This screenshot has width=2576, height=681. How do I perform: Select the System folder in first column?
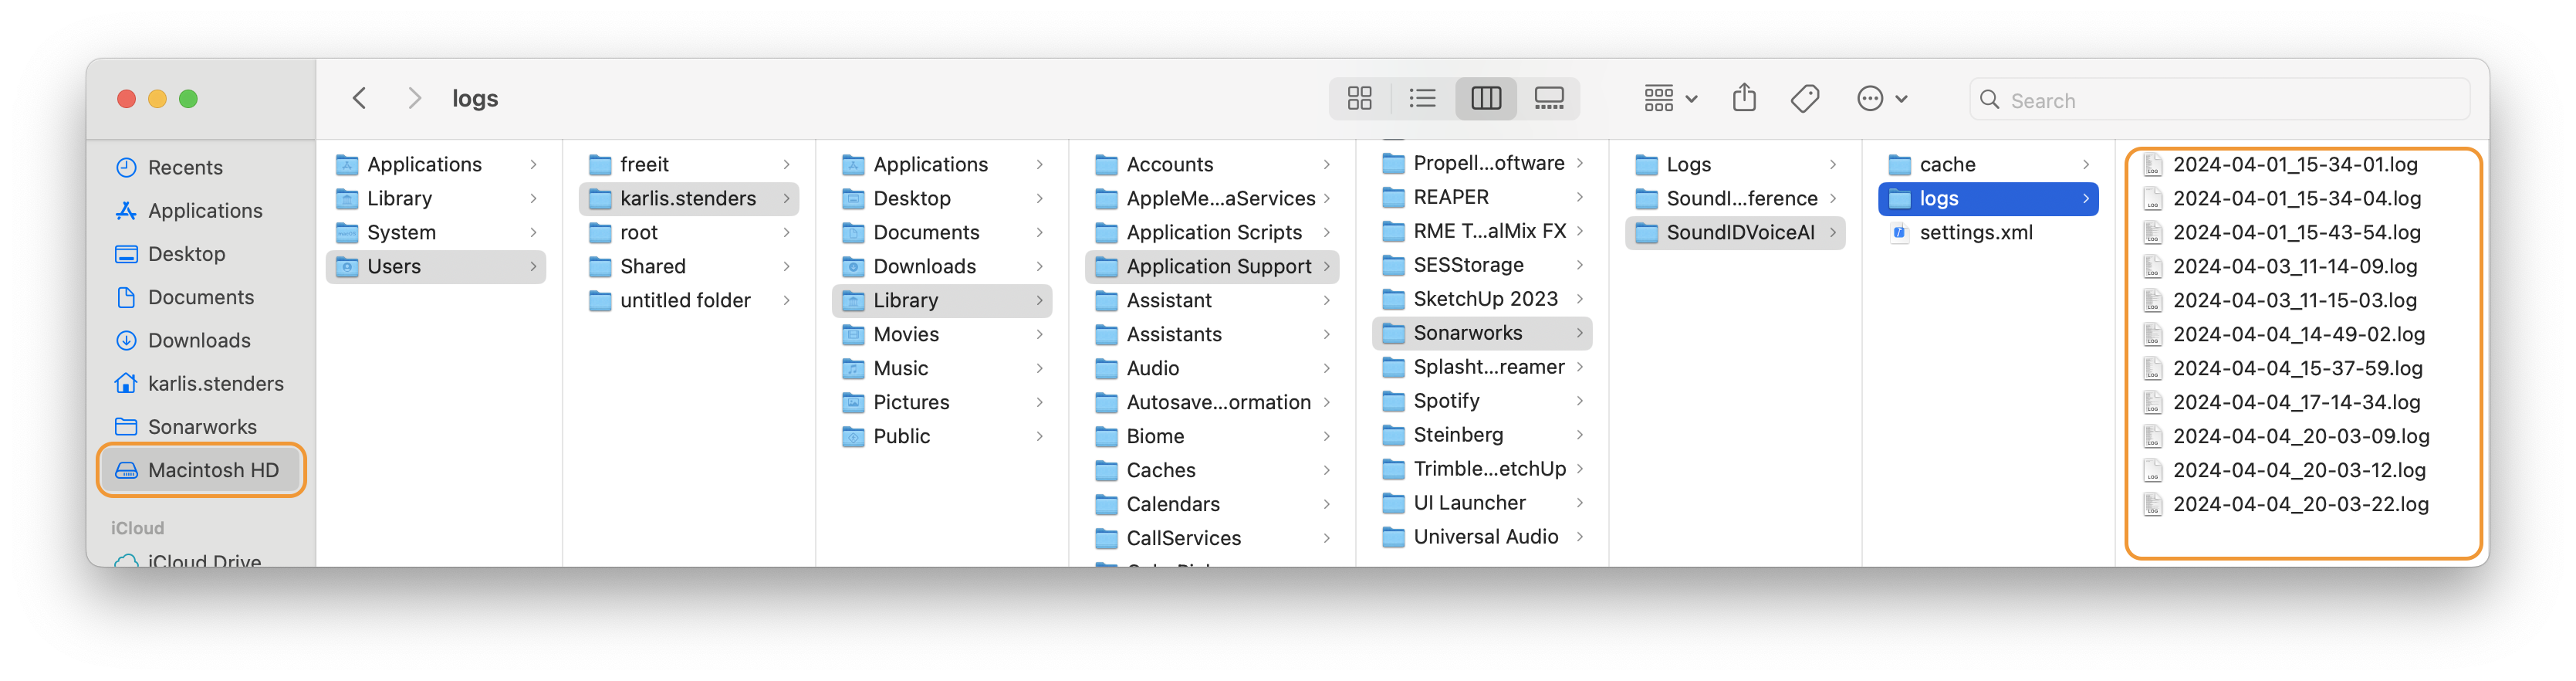(x=436, y=232)
